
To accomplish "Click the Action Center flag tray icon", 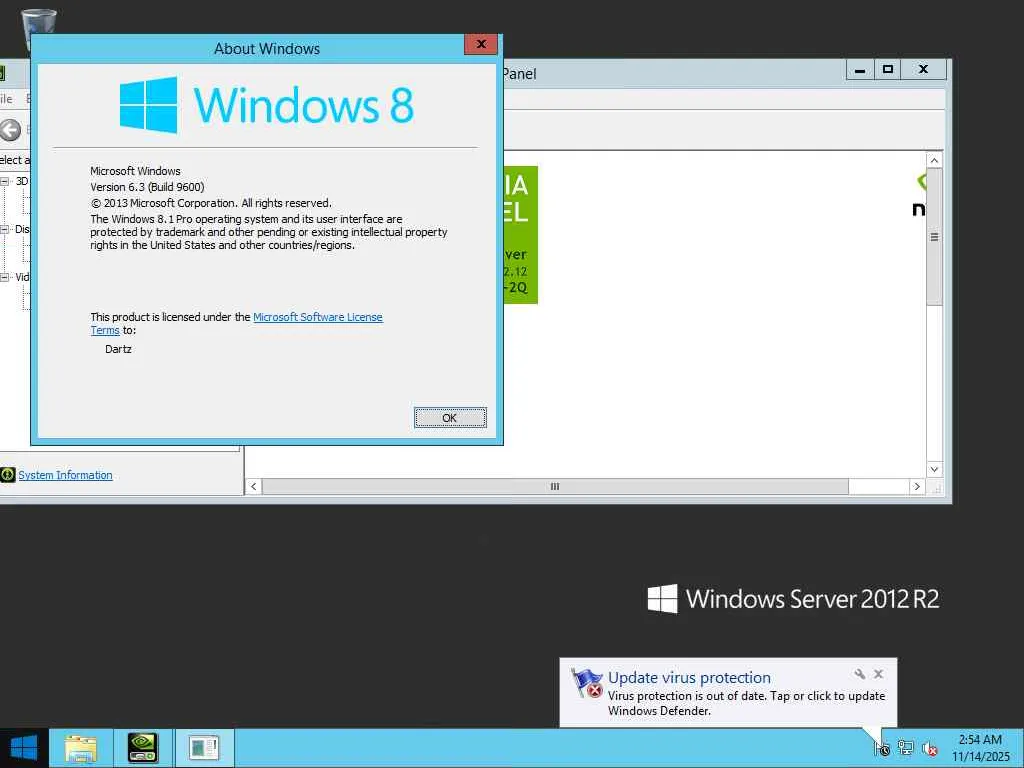I will point(882,748).
